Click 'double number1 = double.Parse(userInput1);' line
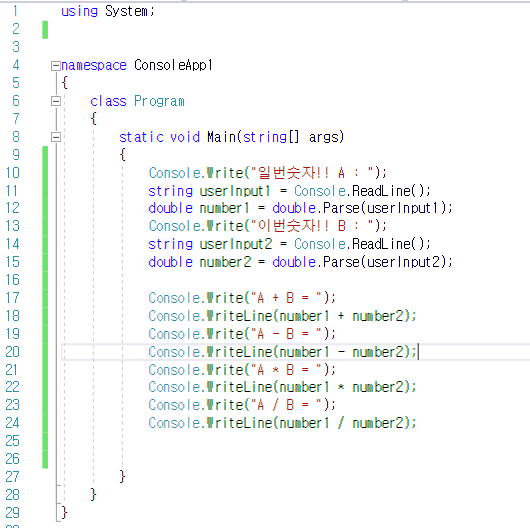530x528 pixels. 300,208
